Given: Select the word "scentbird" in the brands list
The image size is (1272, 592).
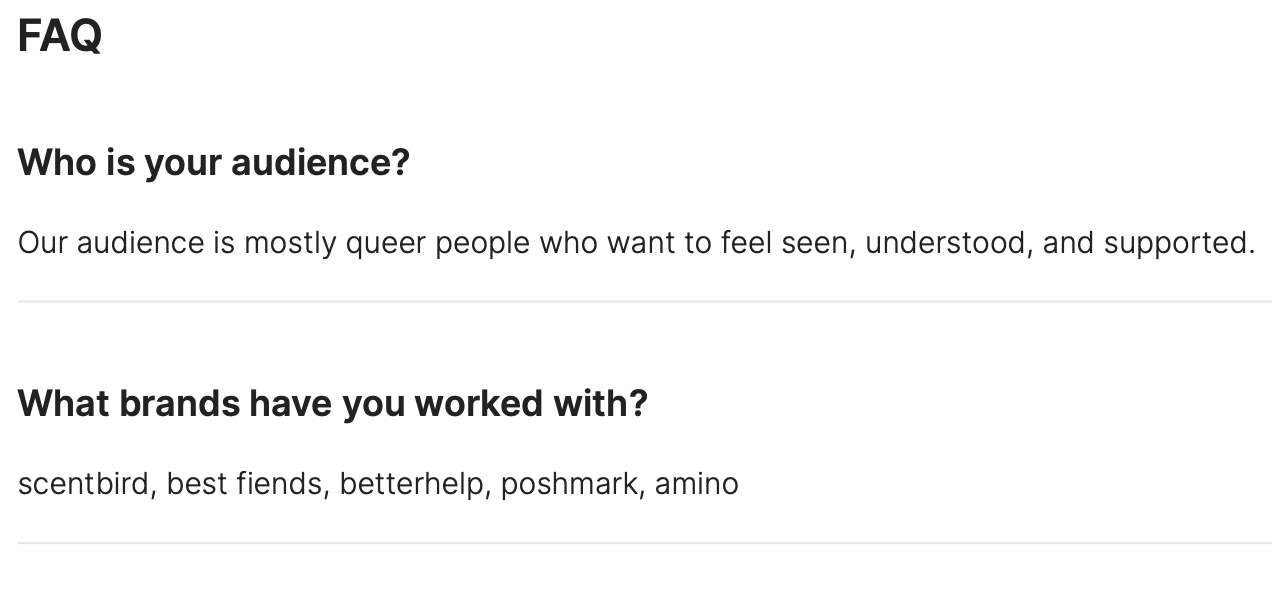Looking at the screenshot, I should (x=84, y=484).
